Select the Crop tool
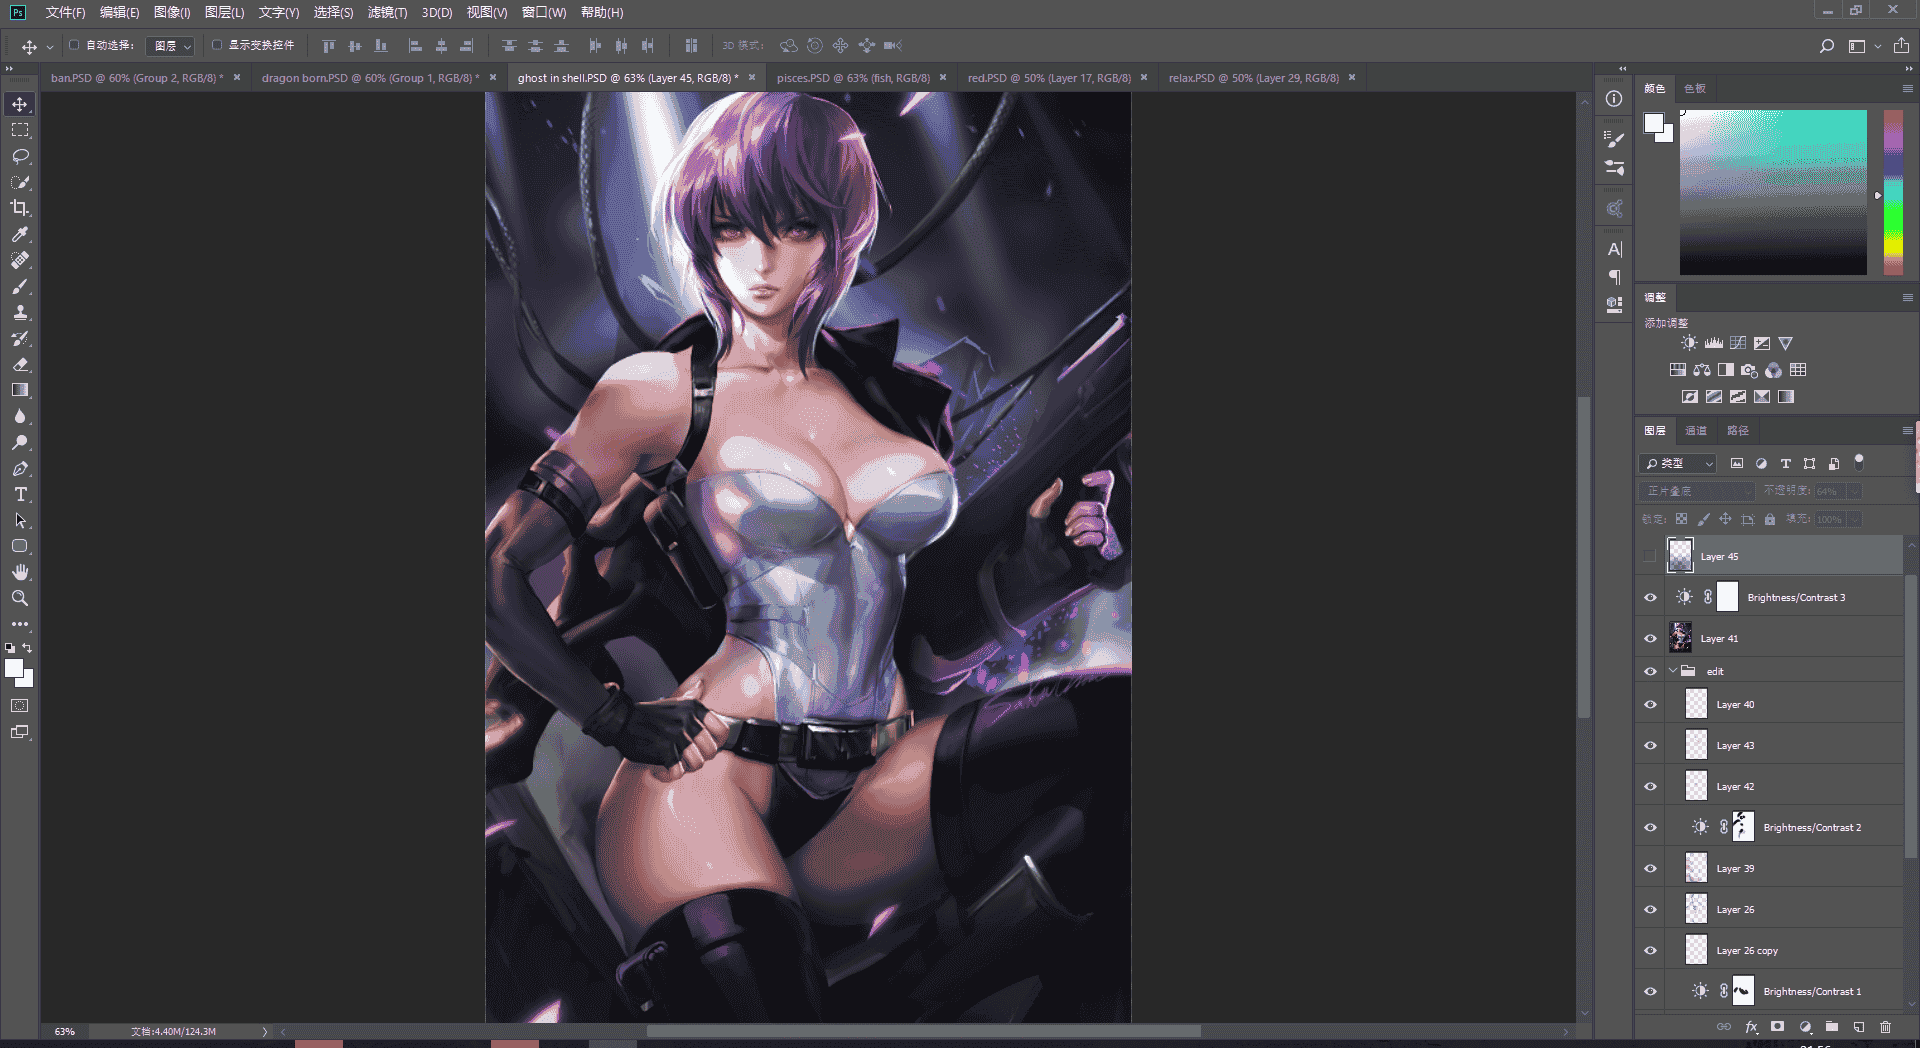This screenshot has width=1920, height=1048. click(x=20, y=208)
